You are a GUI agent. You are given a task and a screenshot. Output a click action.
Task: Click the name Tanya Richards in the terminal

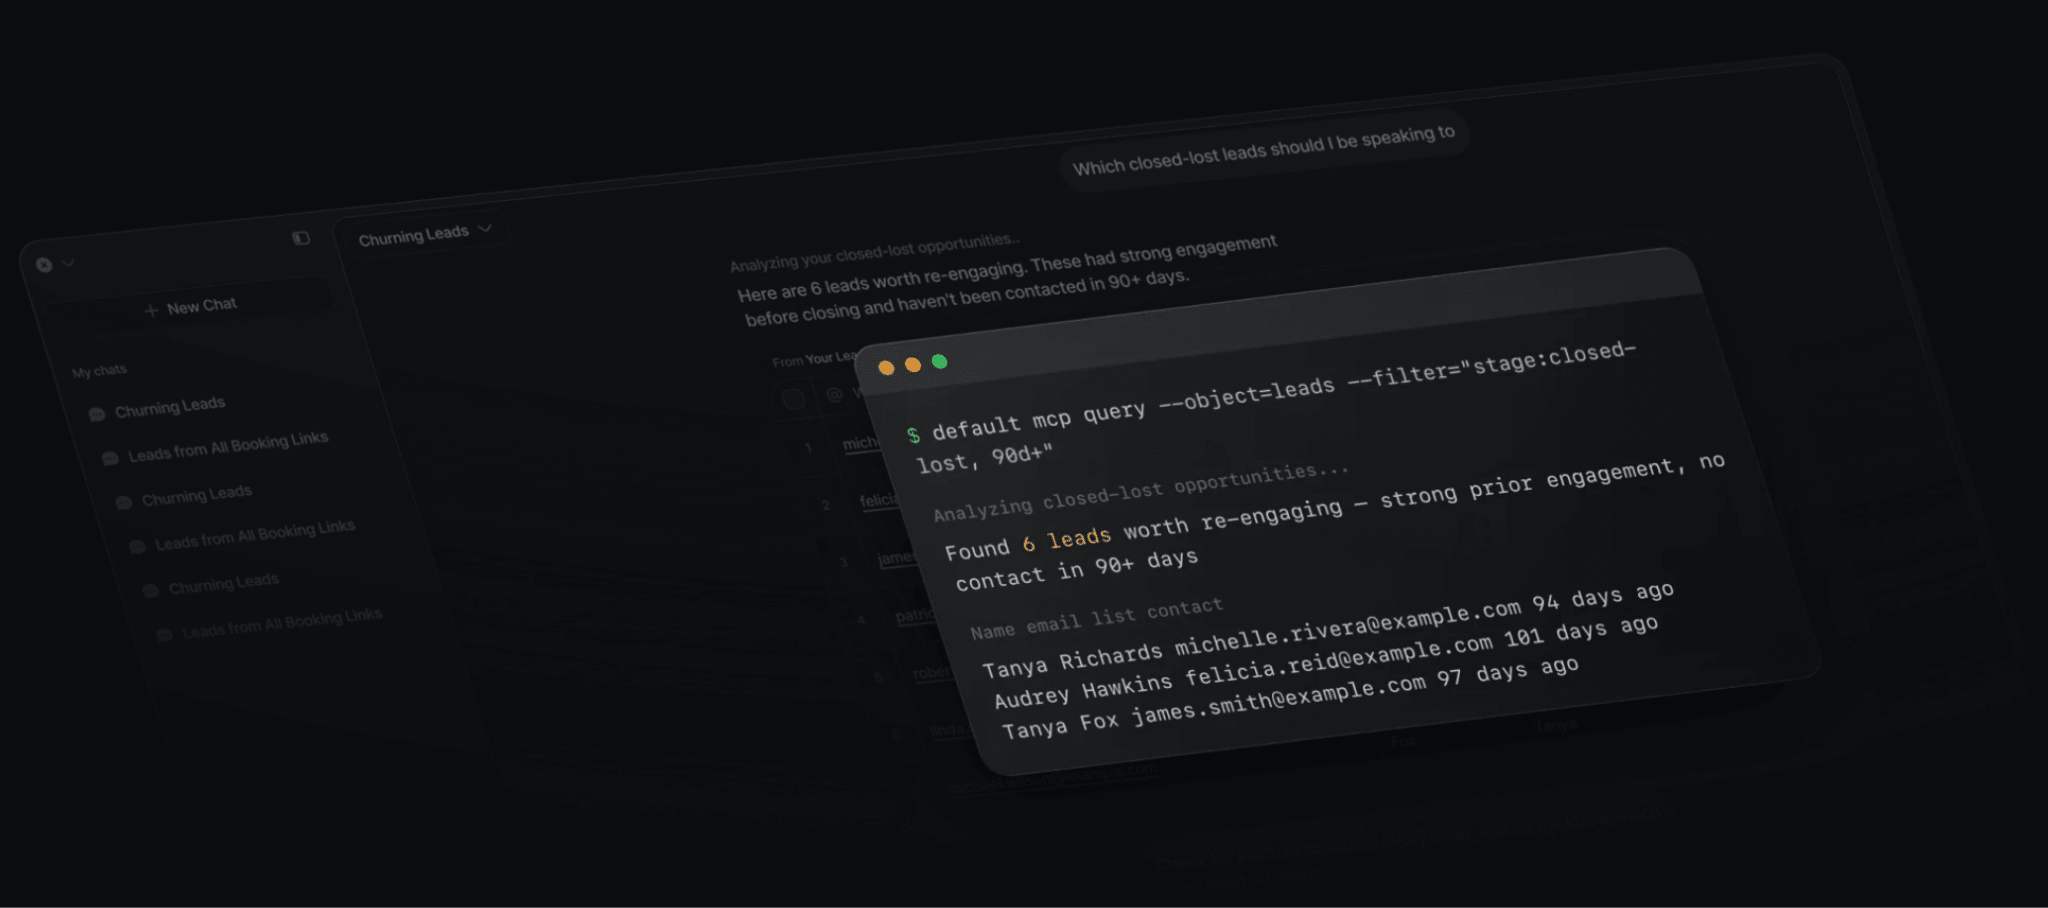[1071, 661]
